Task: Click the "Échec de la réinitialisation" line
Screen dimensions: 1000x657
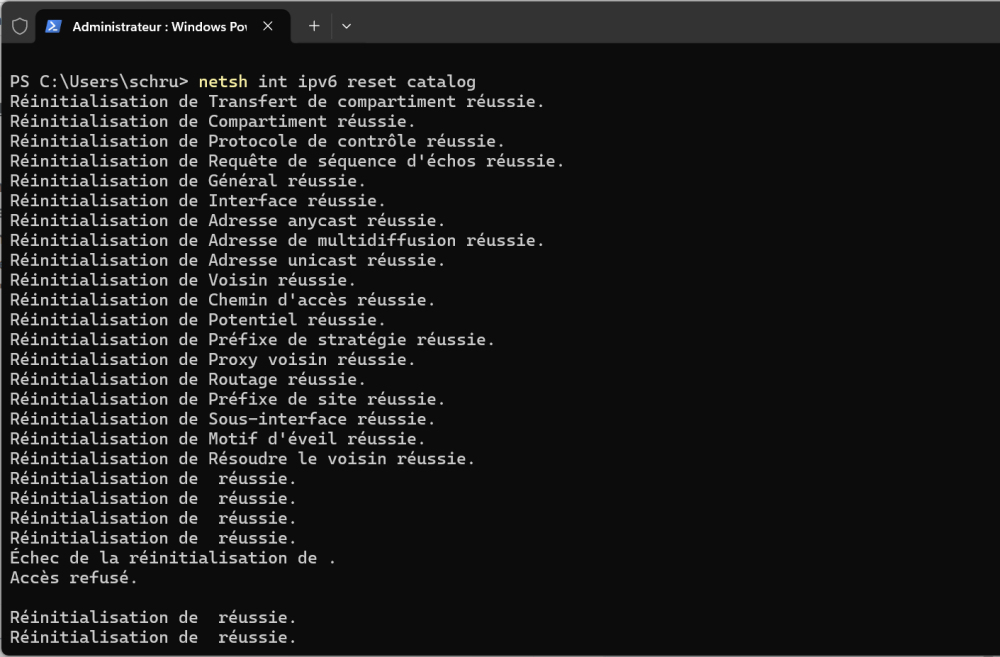Action: 172,558
